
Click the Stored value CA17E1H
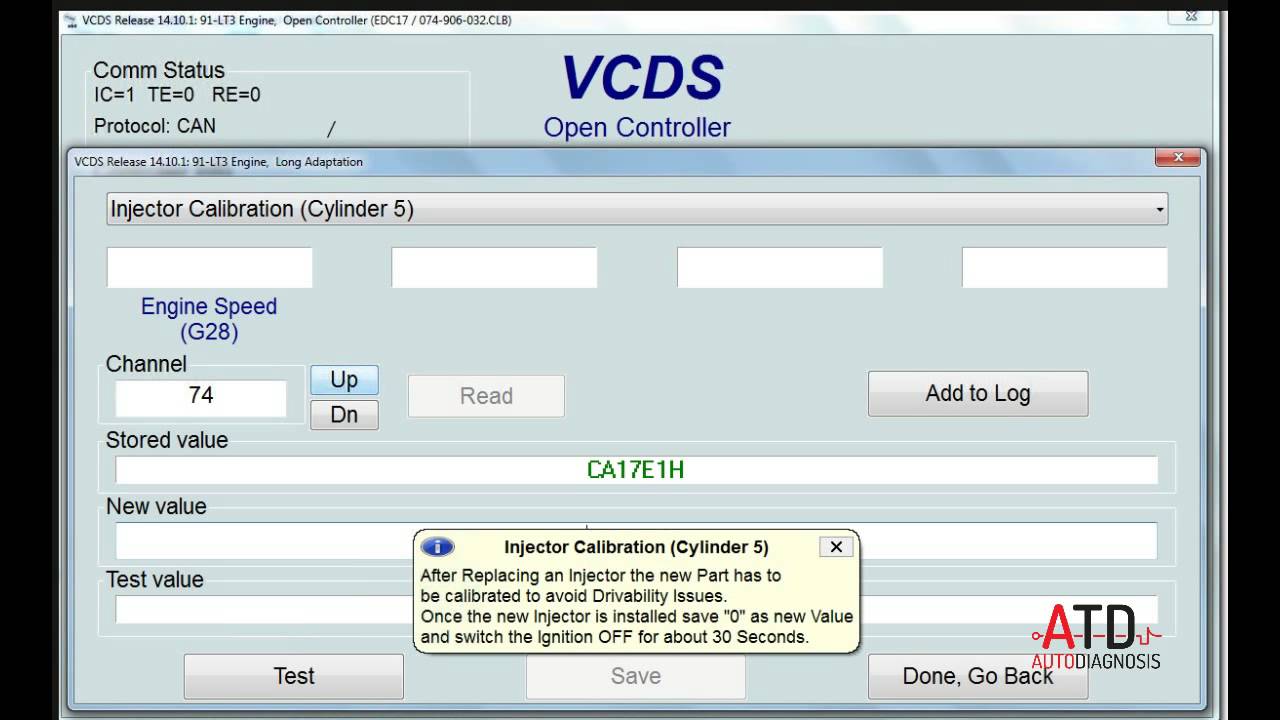(636, 470)
